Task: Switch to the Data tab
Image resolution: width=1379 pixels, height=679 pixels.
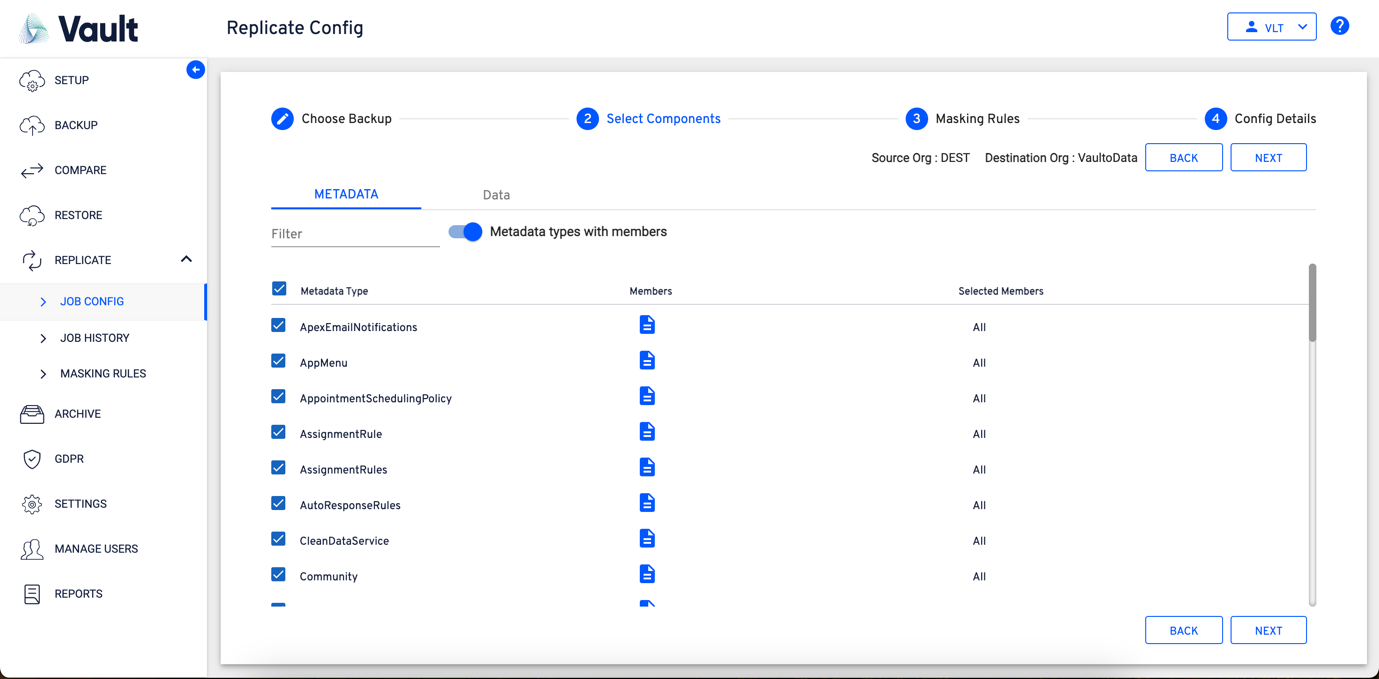Action: coord(496,195)
